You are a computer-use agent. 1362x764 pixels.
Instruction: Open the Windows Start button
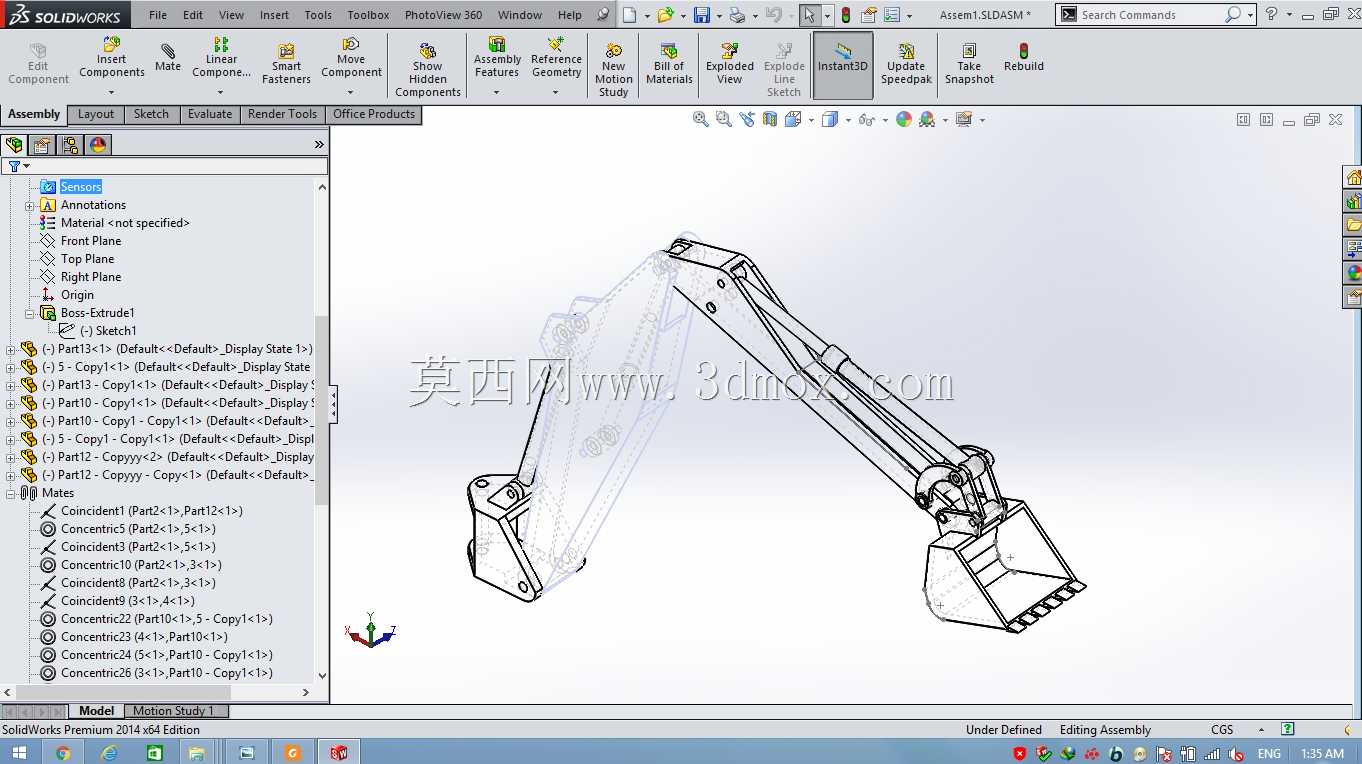[x=18, y=753]
